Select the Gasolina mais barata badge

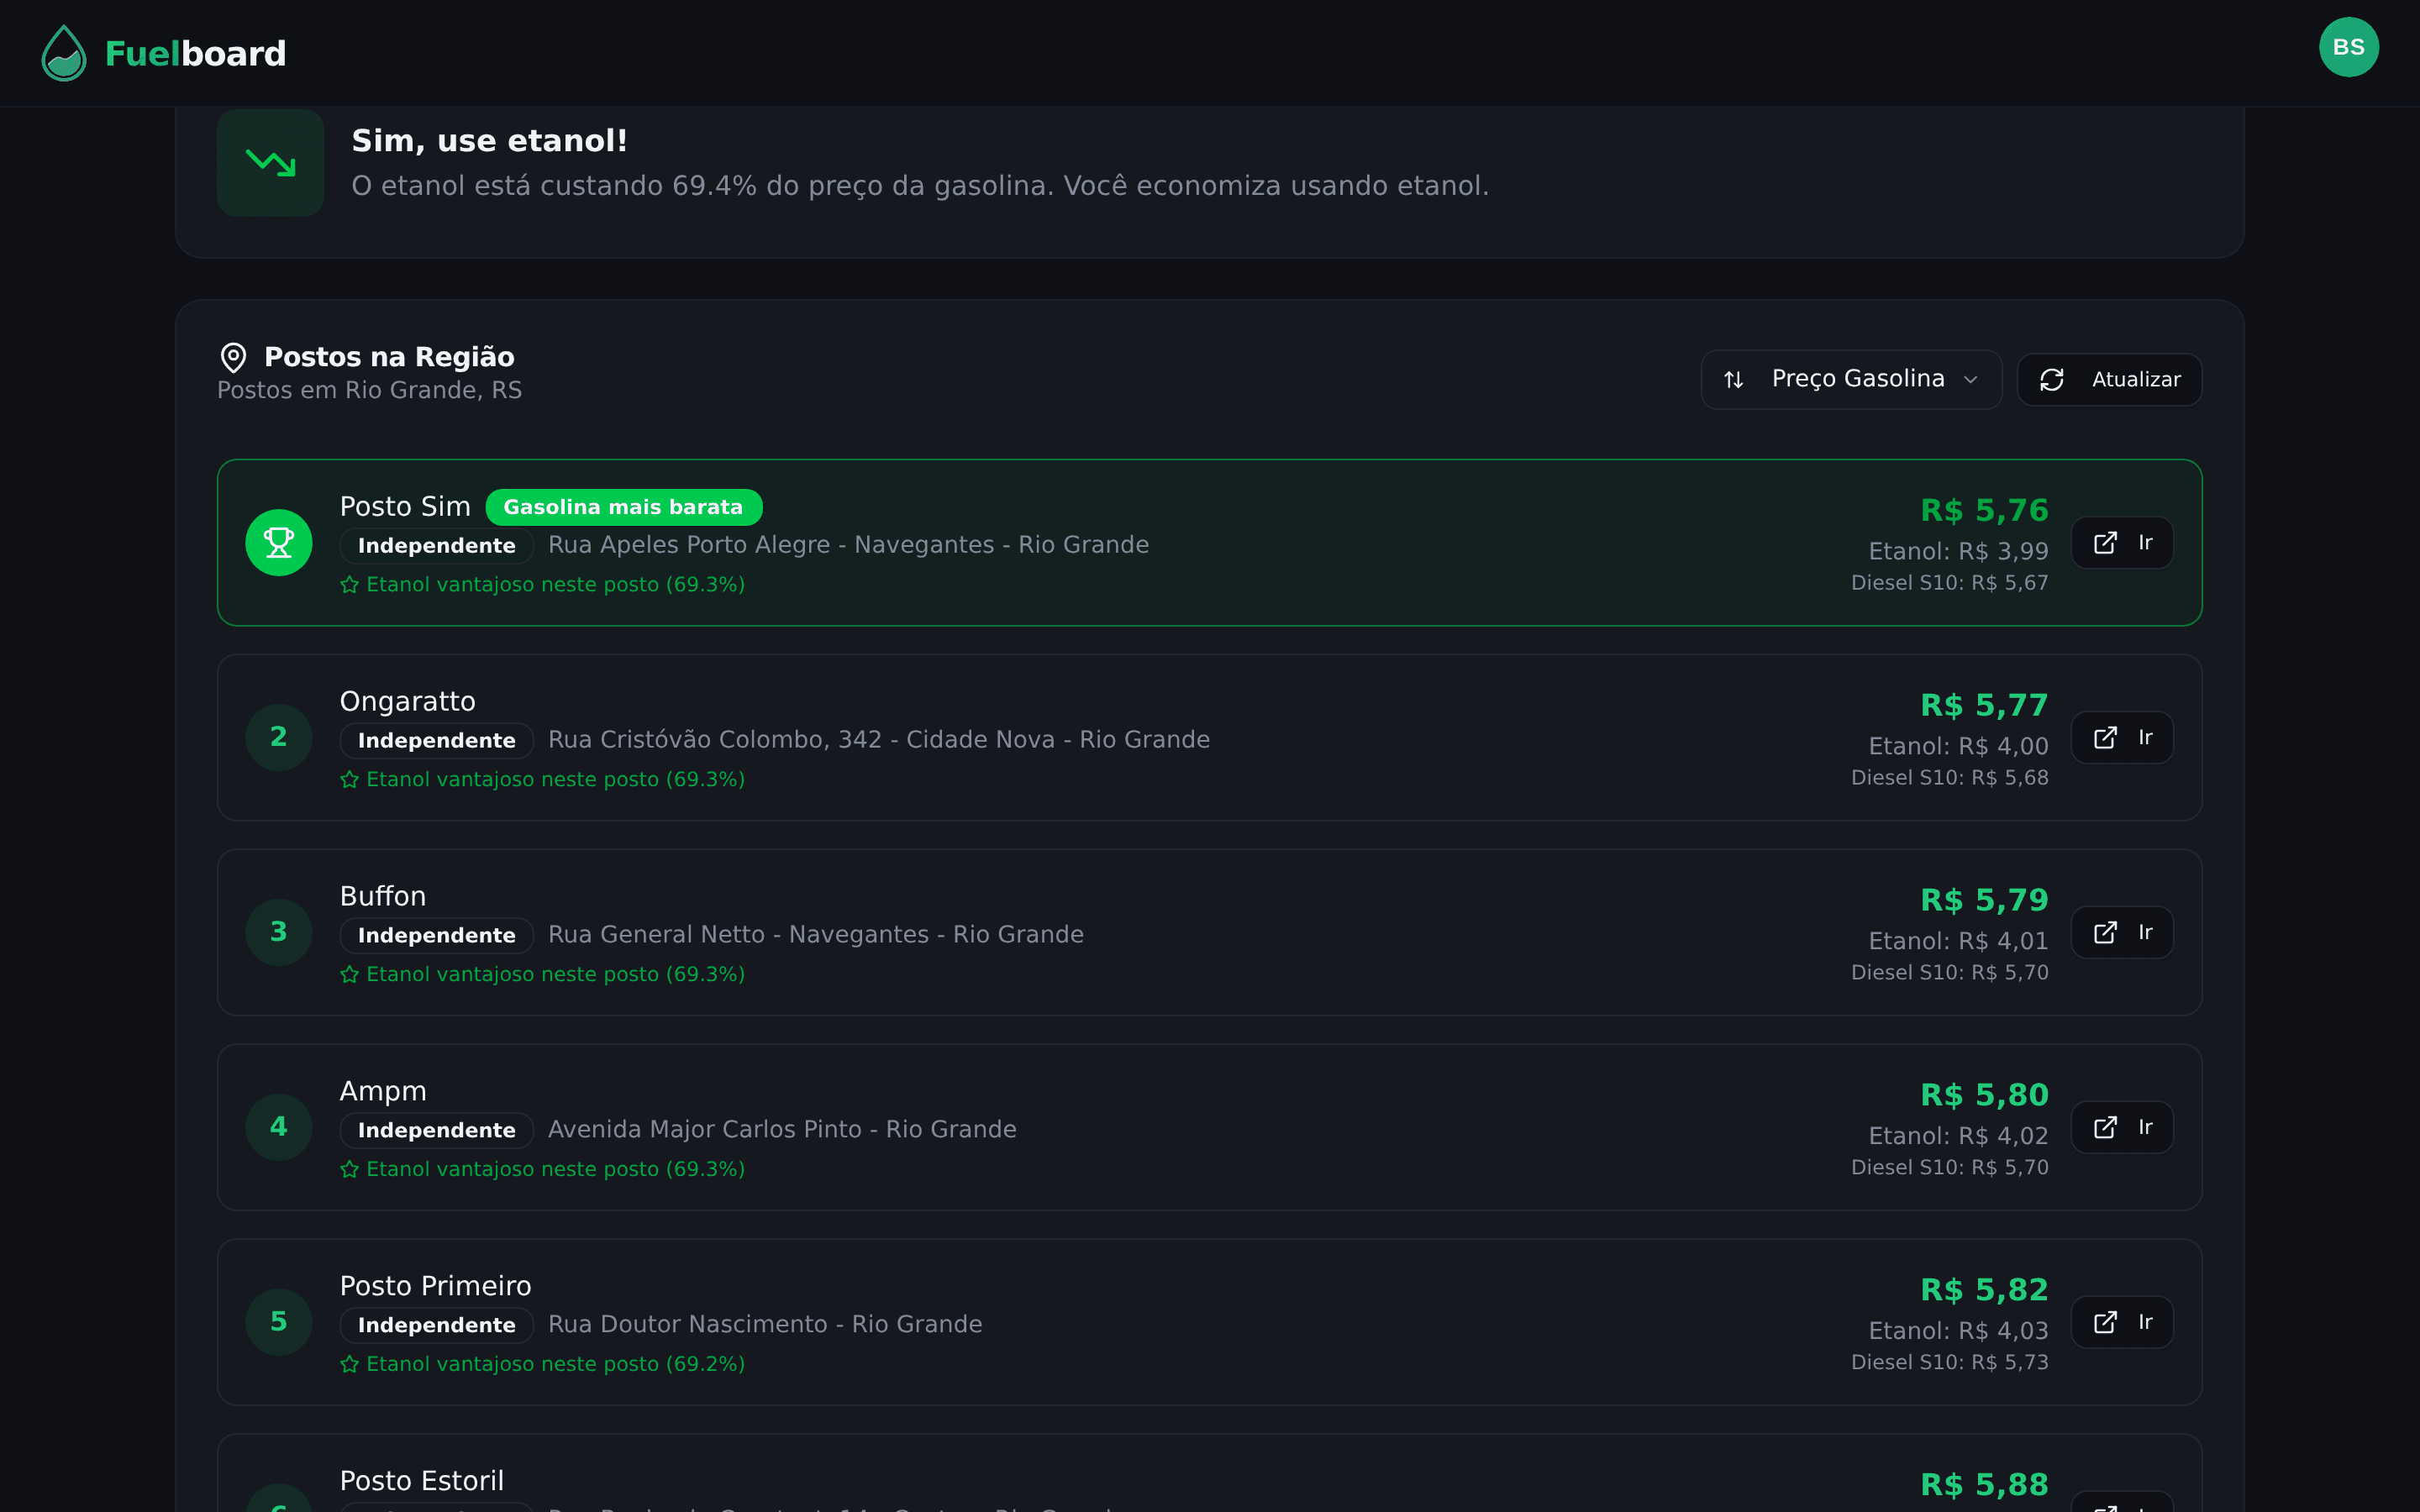pos(623,507)
